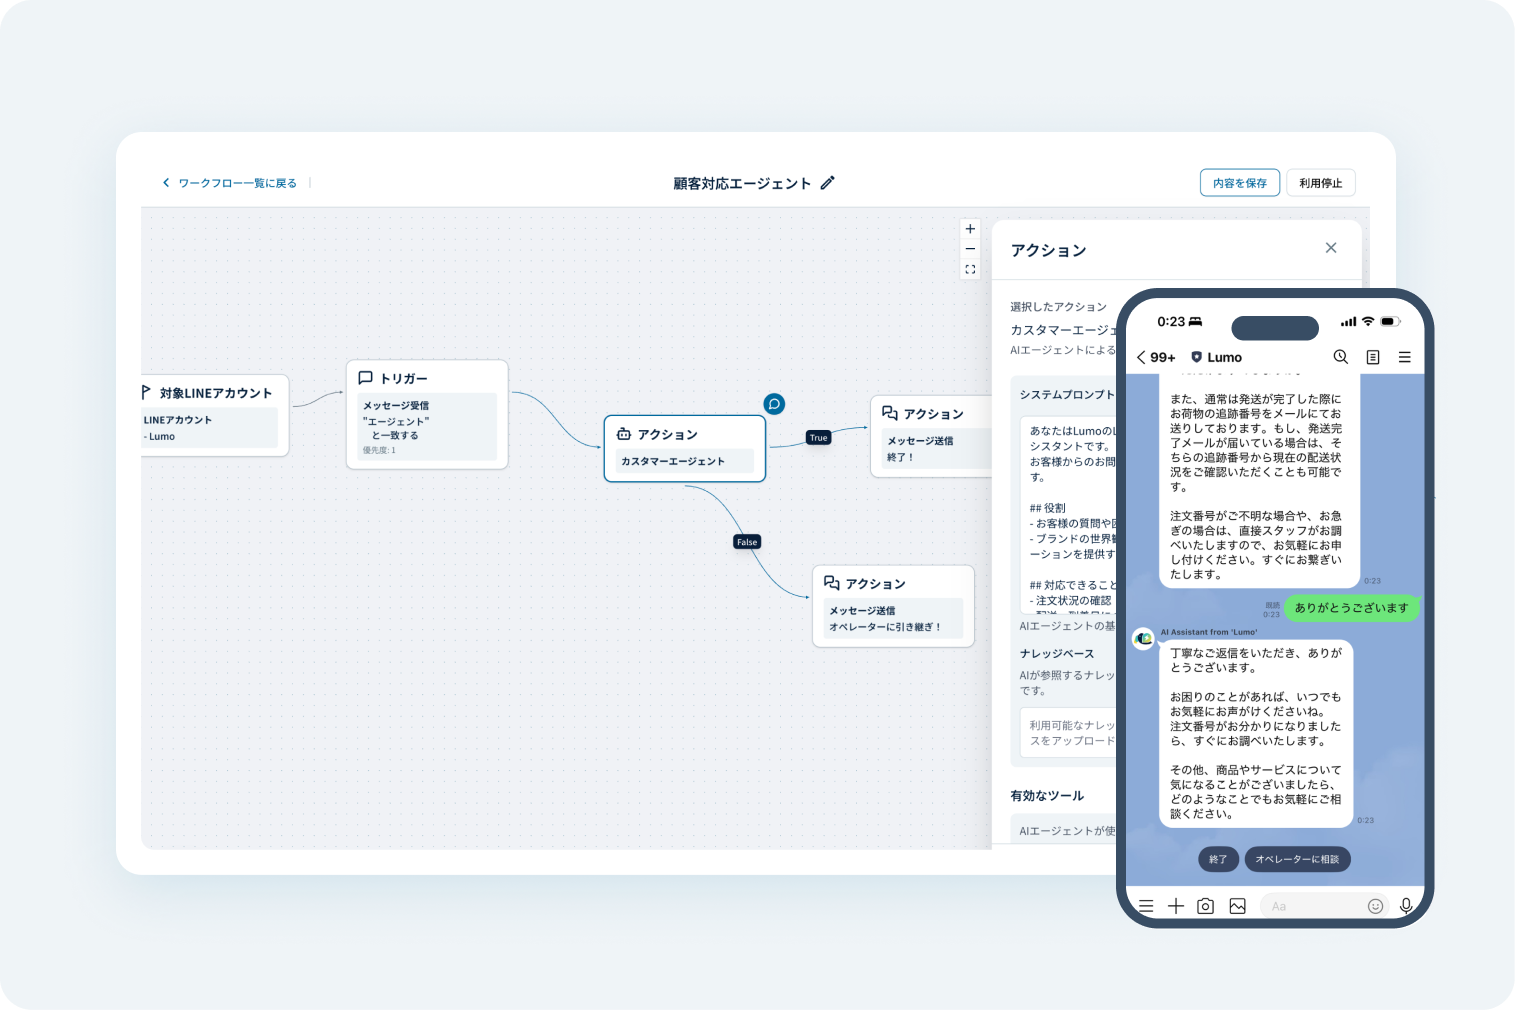
Task: Click the fit-to-screen canvas icon
Action: [x=970, y=269]
